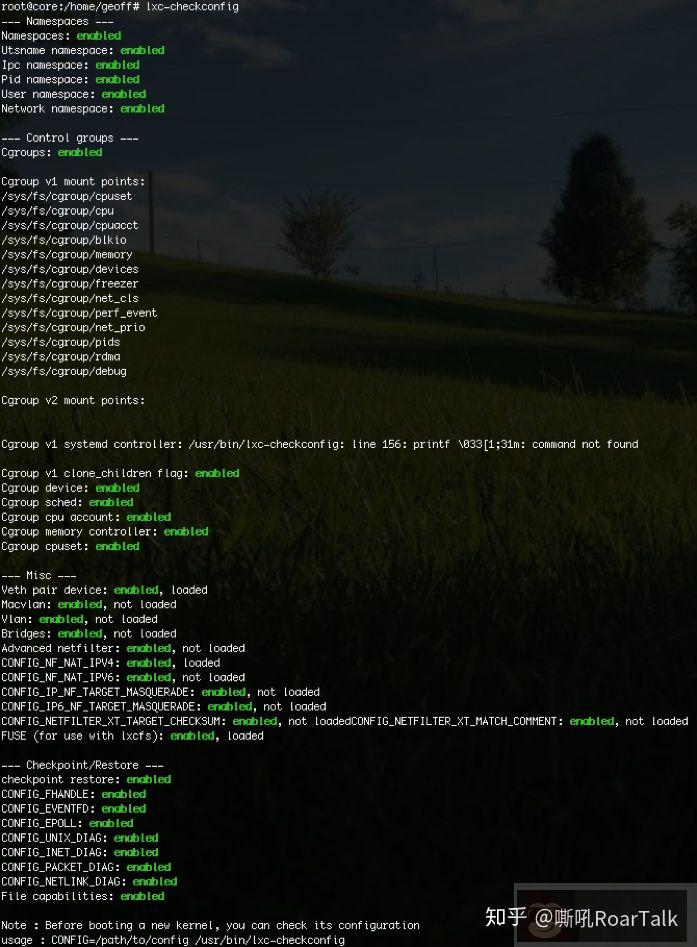
Task: Click the 'CONFIG_NF_NAT_IPV4:' line
Action: (111, 663)
